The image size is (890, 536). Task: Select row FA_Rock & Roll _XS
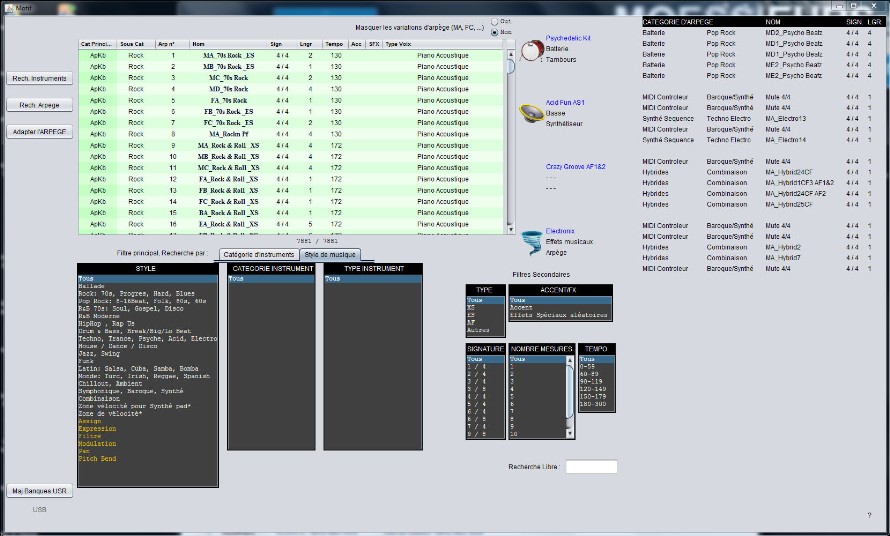pos(291,179)
